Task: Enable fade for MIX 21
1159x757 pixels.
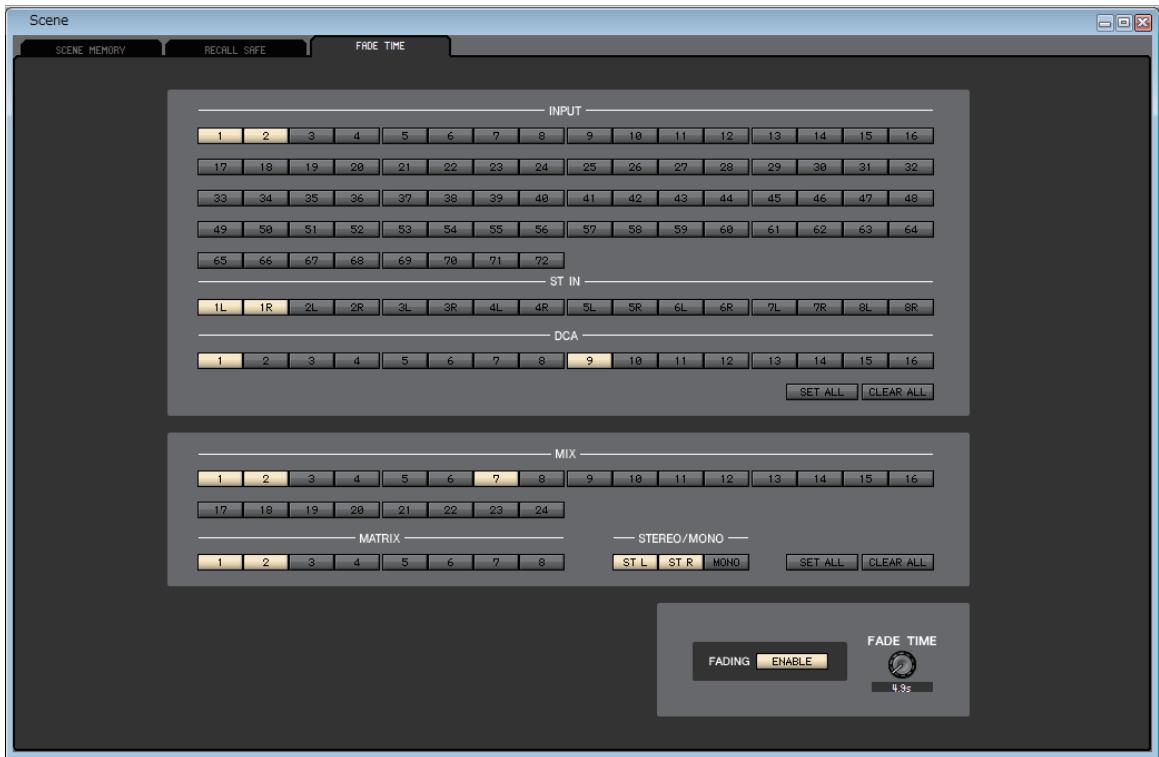Action: pyautogui.click(x=404, y=510)
